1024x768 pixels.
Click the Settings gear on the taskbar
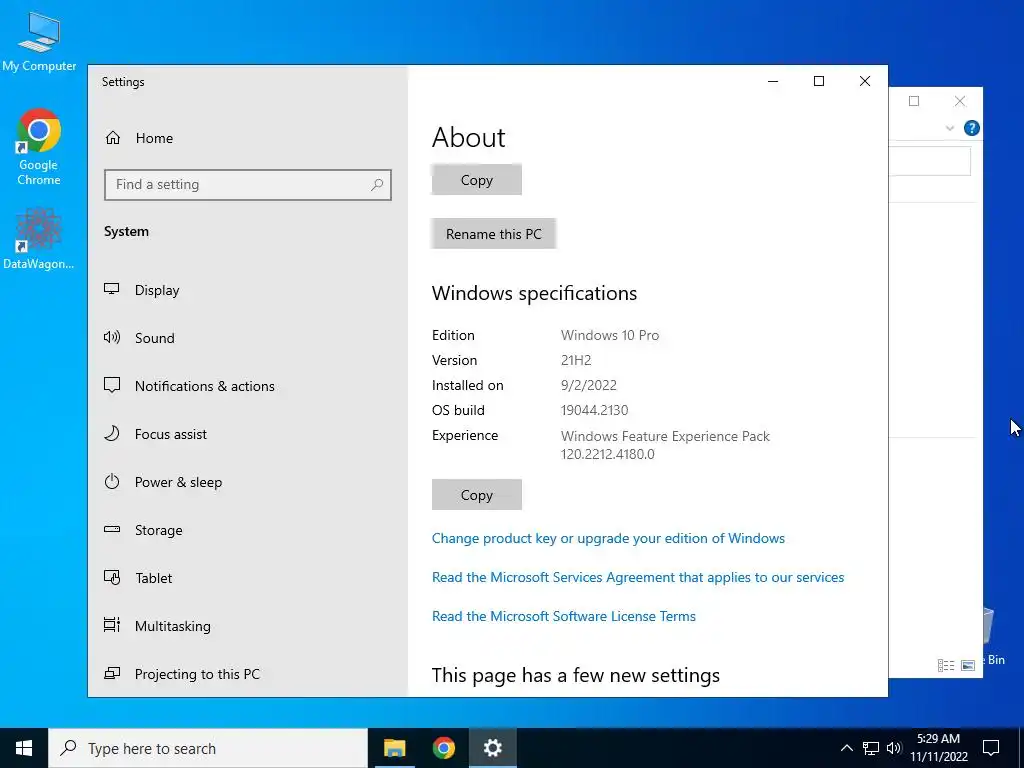tap(492, 748)
